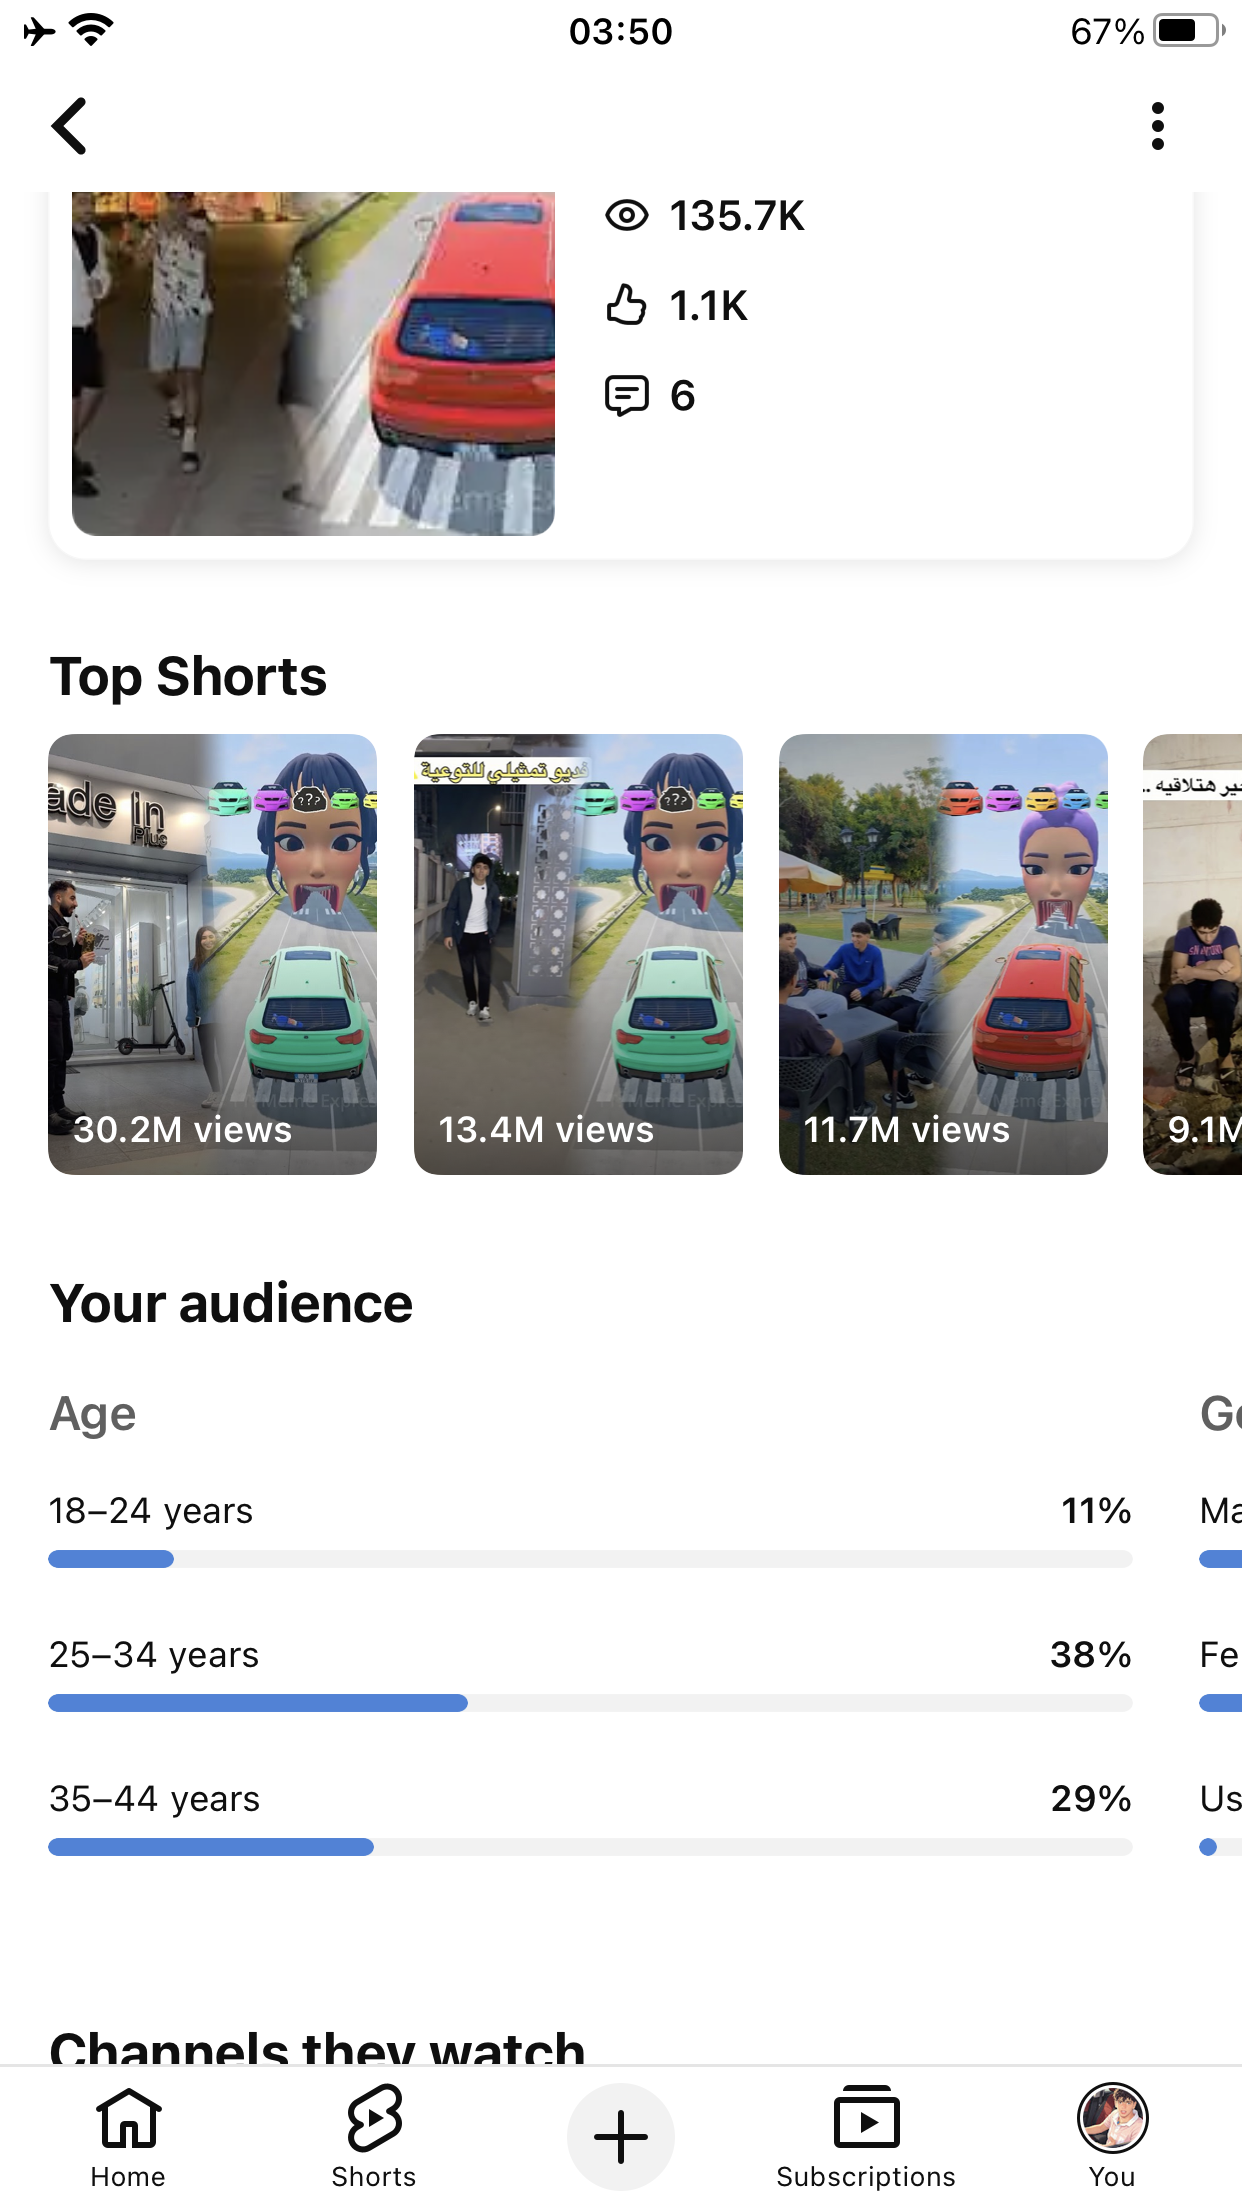Open the Subscriptions tab
The width and height of the screenshot is (1242, 2208).
tap(866, 2138)
